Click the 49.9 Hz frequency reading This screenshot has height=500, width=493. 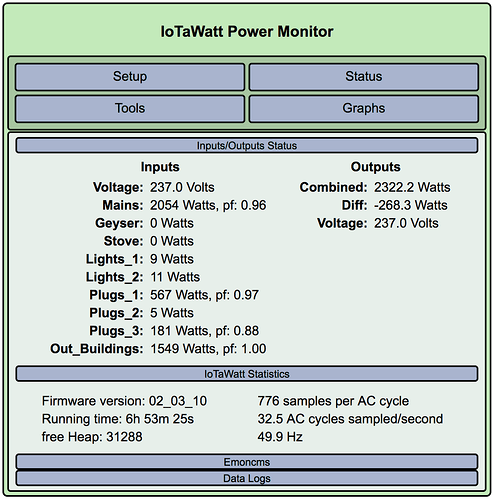point(280,437)
